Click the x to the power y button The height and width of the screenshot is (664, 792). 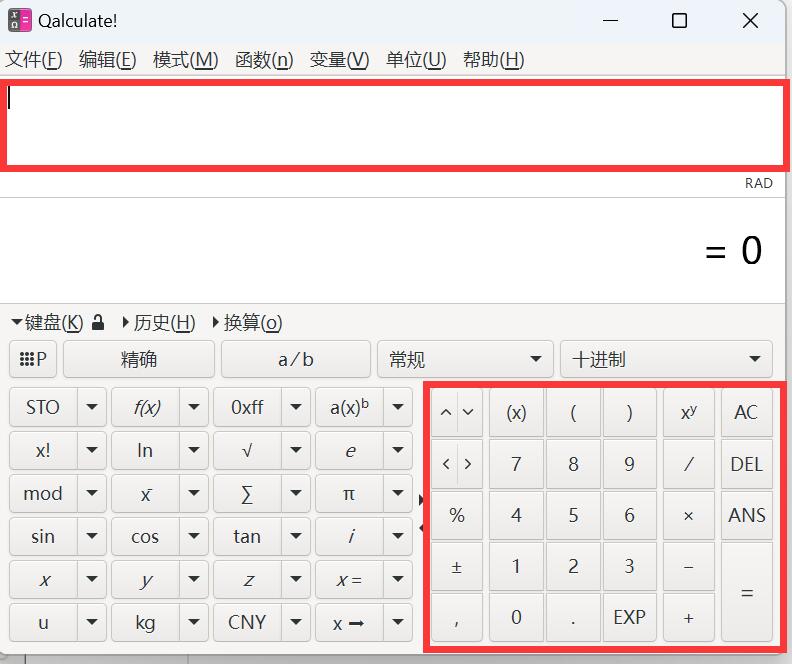(688, 412)
